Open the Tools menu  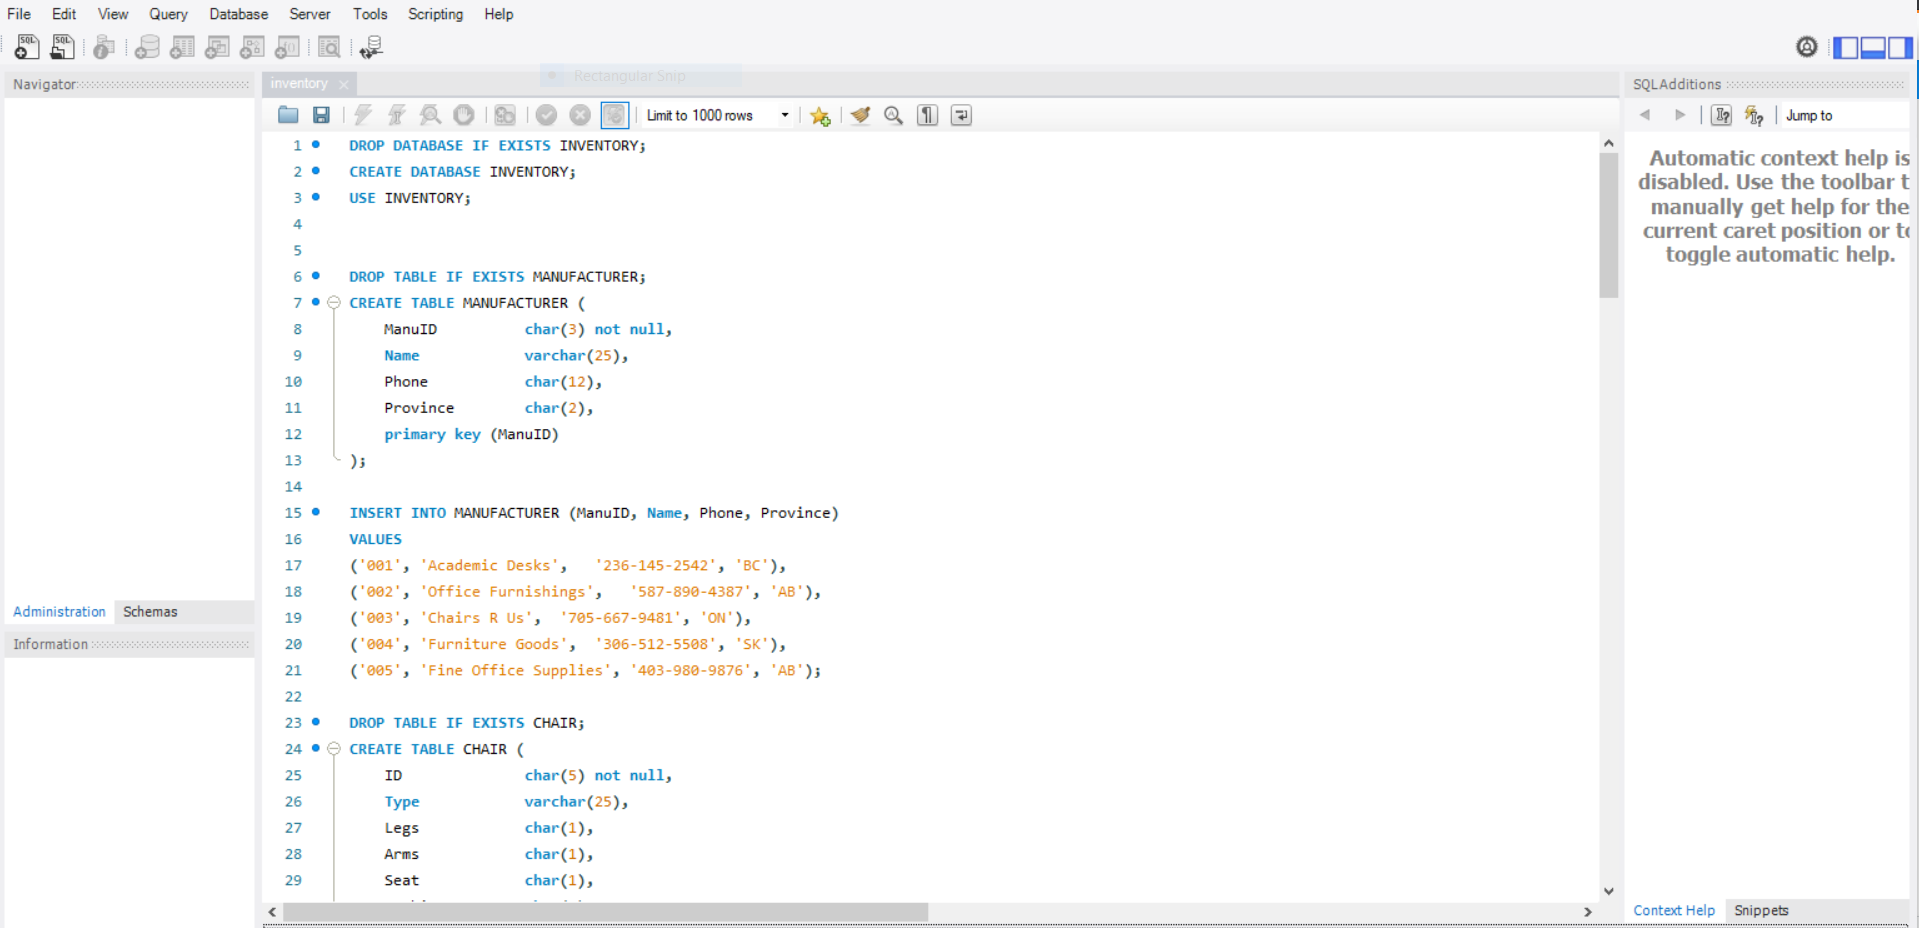click(370, 14)
